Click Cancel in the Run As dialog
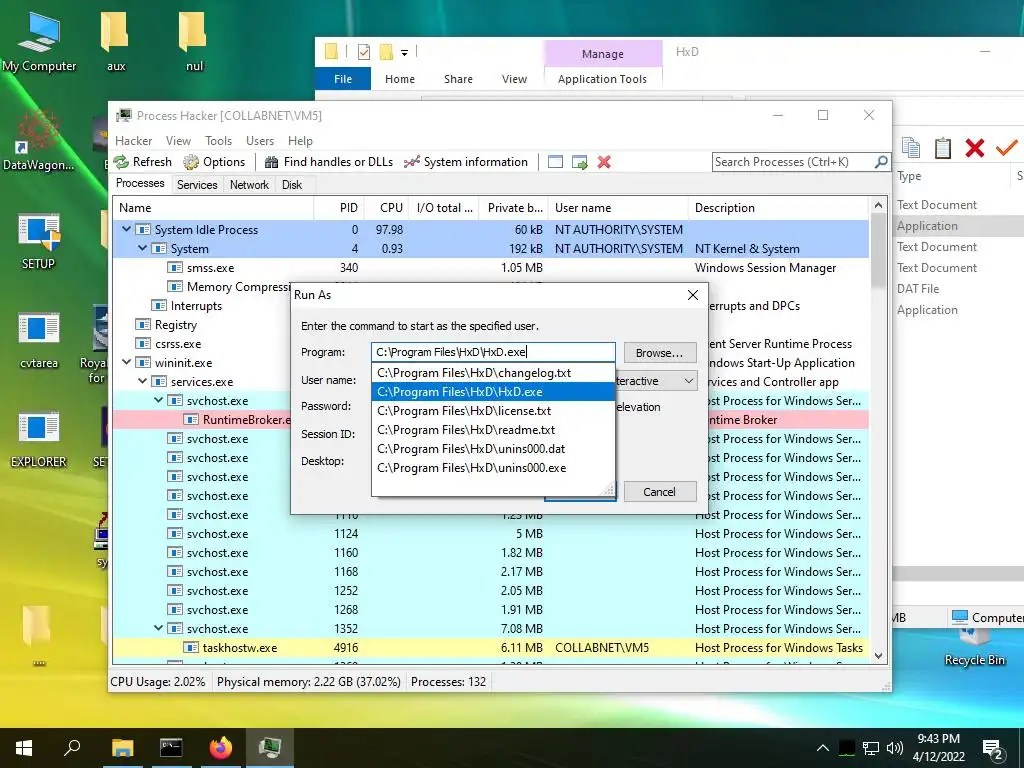 point(660,492)
